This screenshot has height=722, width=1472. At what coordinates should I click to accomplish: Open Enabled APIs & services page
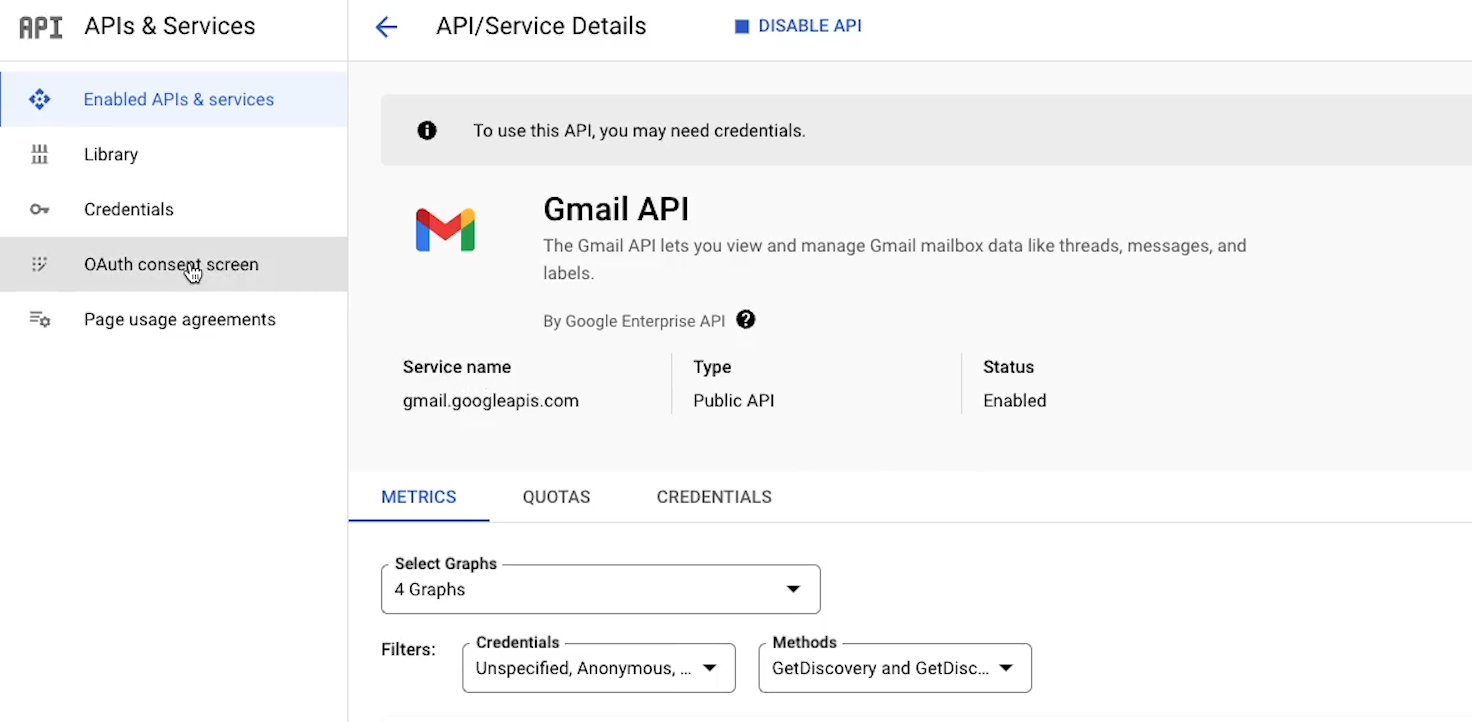pyautogui.click(x=174, y=99)
